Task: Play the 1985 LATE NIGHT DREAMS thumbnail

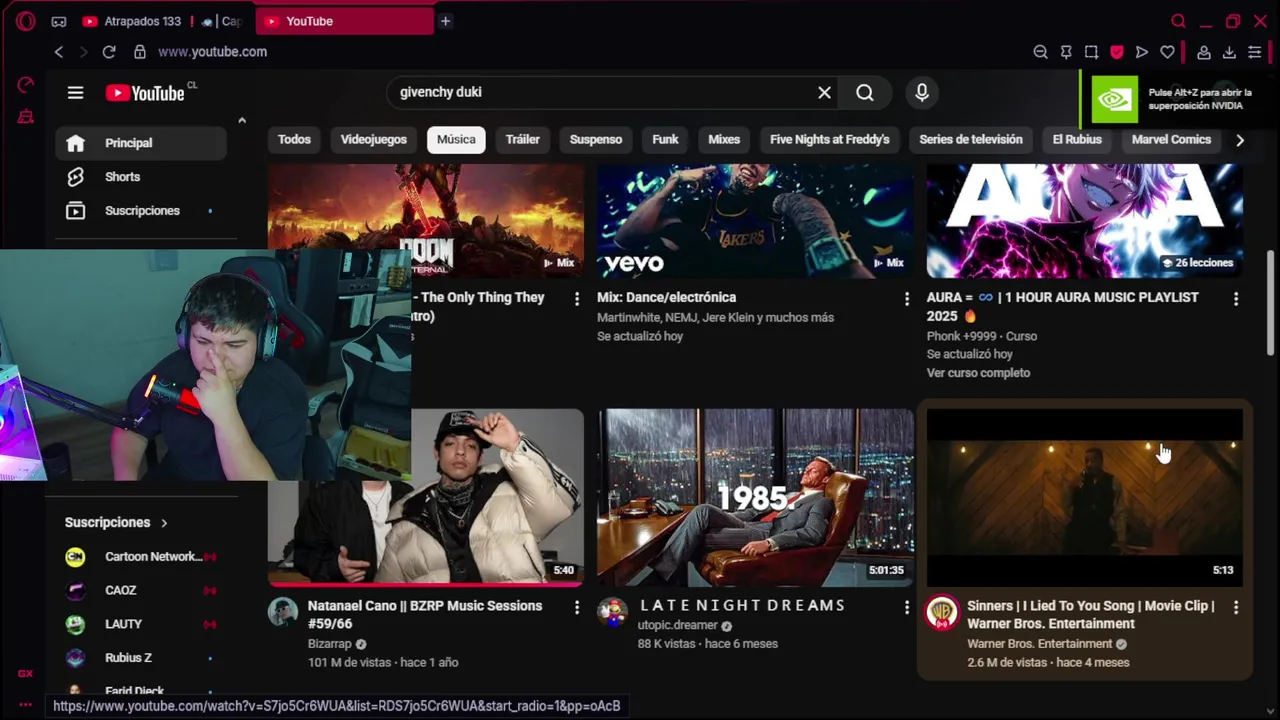Action: pos(755,497)
